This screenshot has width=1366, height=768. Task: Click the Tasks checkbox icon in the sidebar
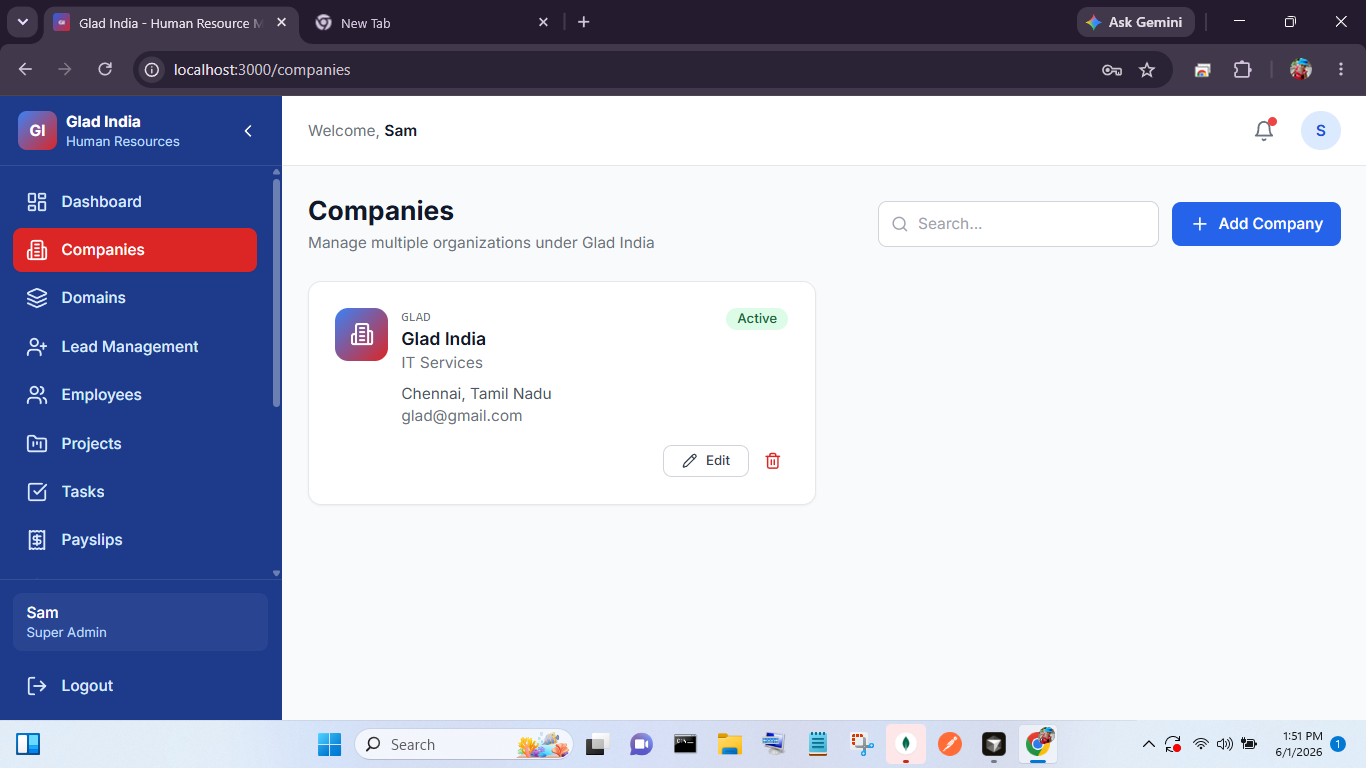click(37, 492)
